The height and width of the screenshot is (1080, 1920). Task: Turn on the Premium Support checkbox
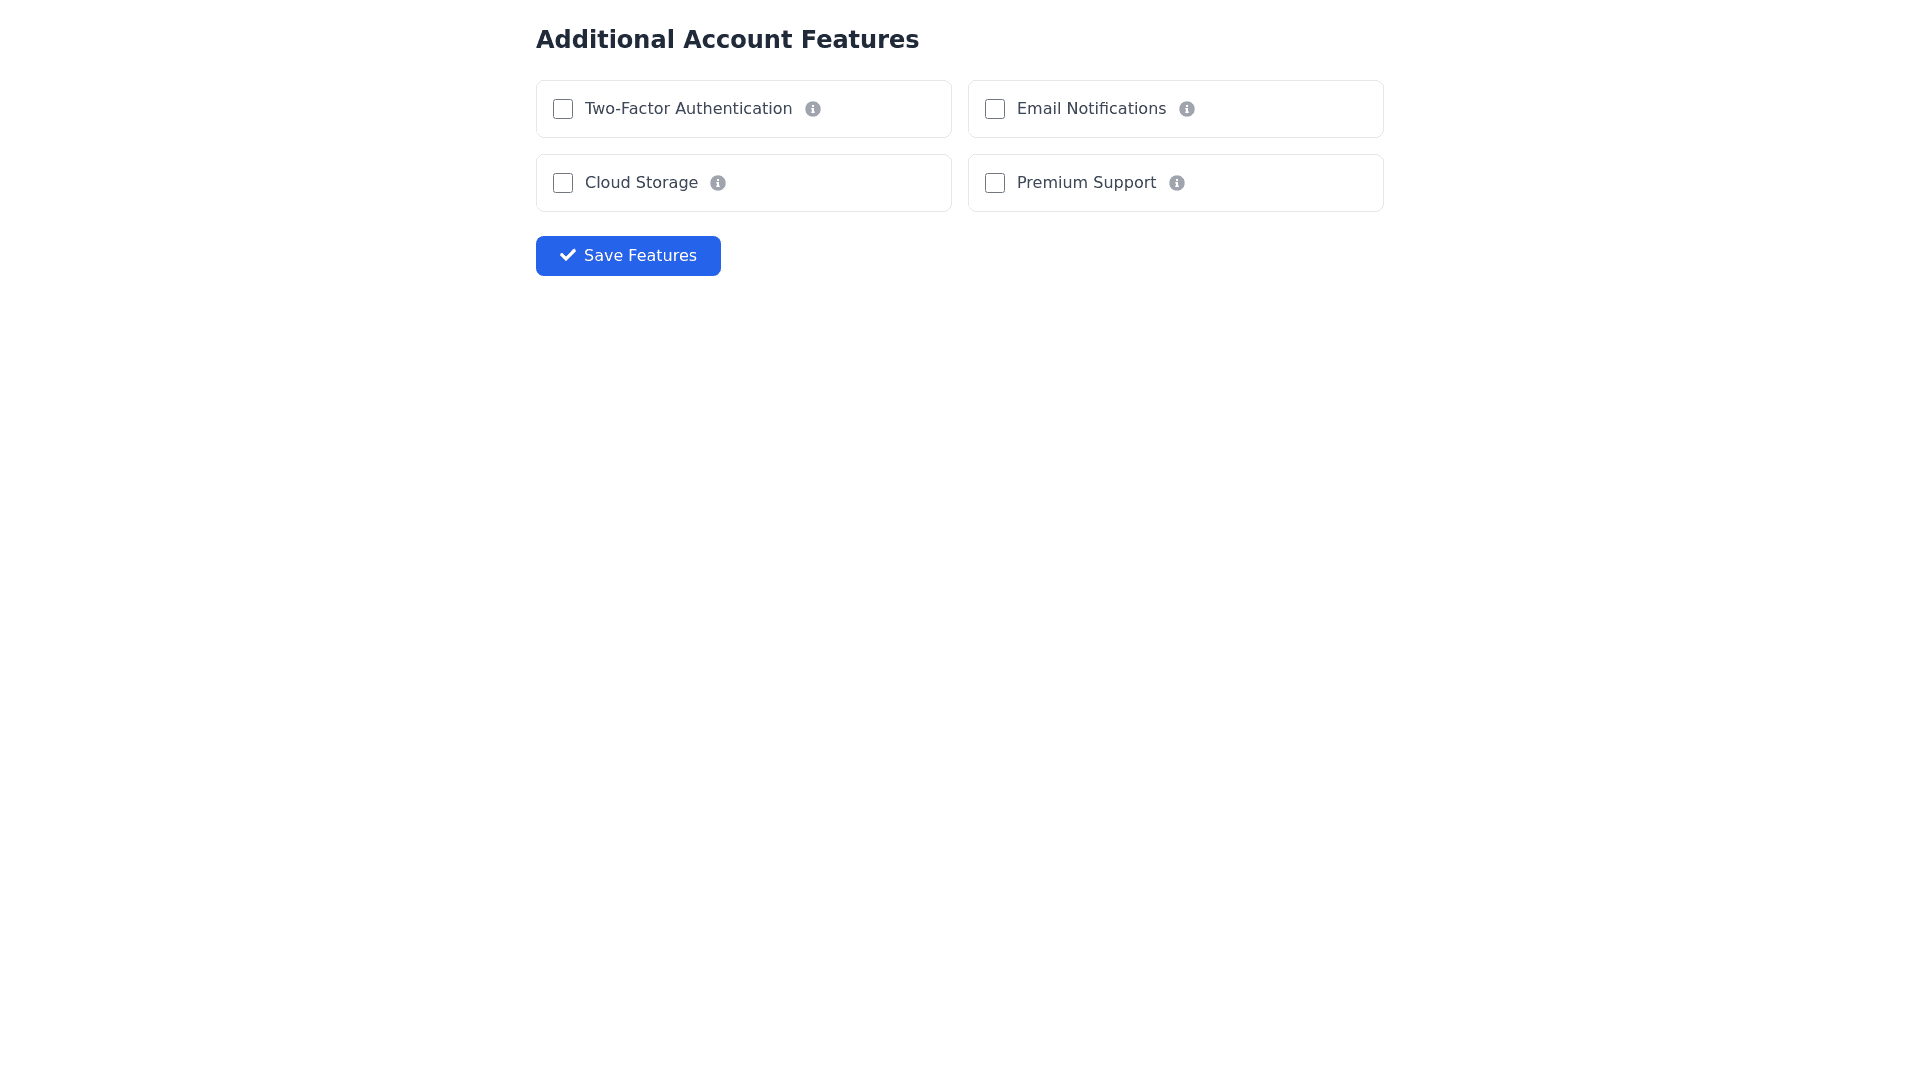coord(995,183)
